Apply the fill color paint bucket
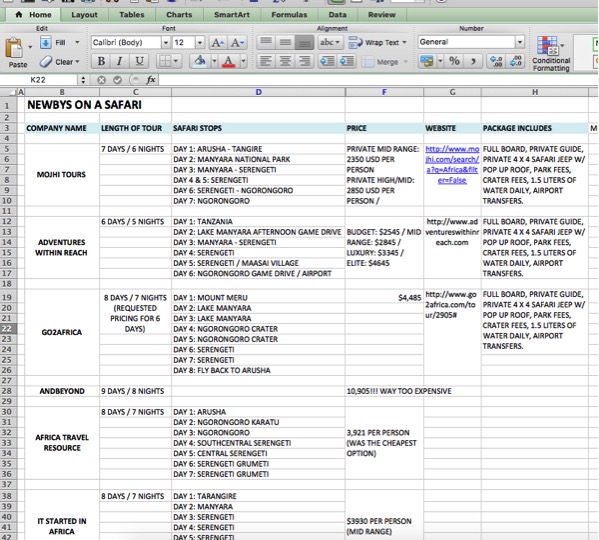This screenshot has height=540, width=599. 199,61
